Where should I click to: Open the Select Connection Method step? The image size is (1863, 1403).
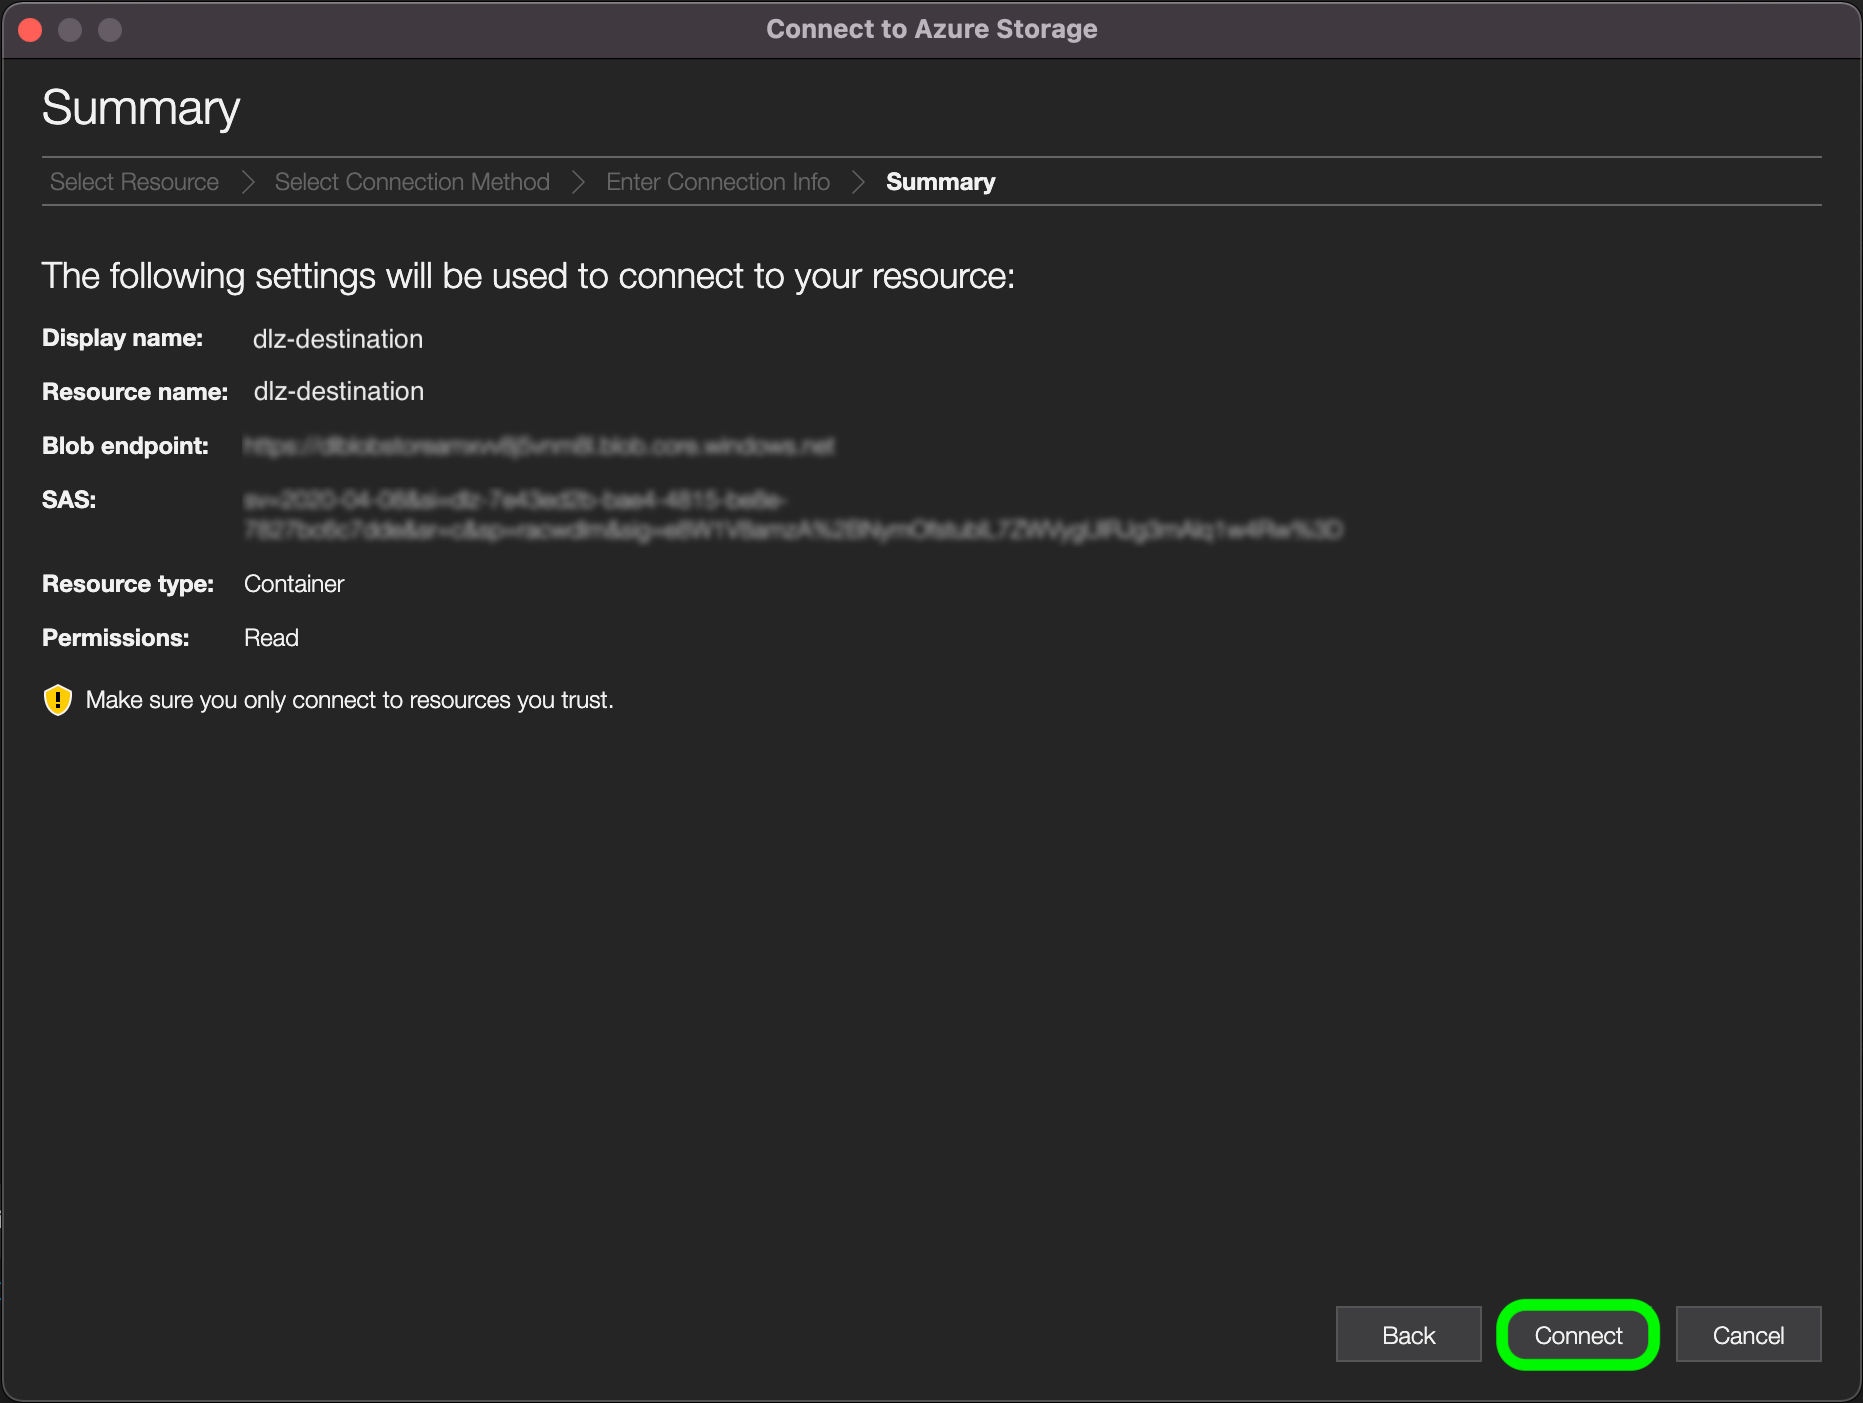point(412,182)
